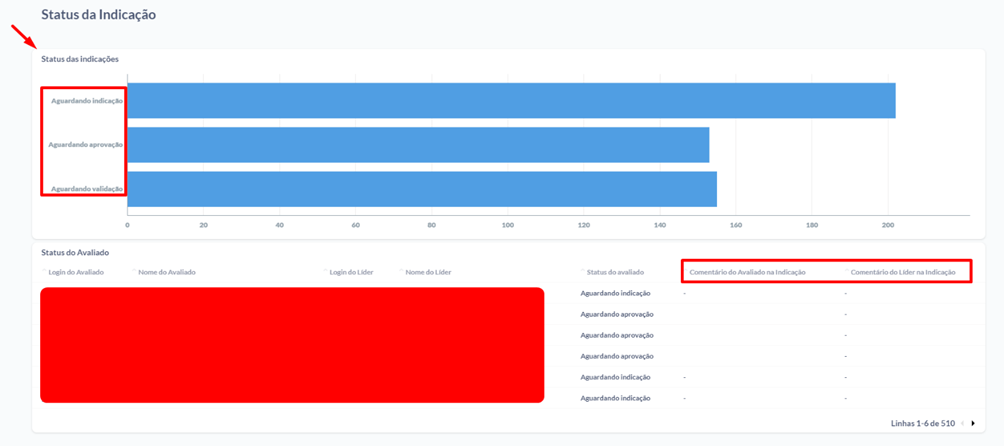The width and height of the screenshot is (1004, 446).
Task: Sort by Nome do Avaliado column header
Action: click(166, 272)
